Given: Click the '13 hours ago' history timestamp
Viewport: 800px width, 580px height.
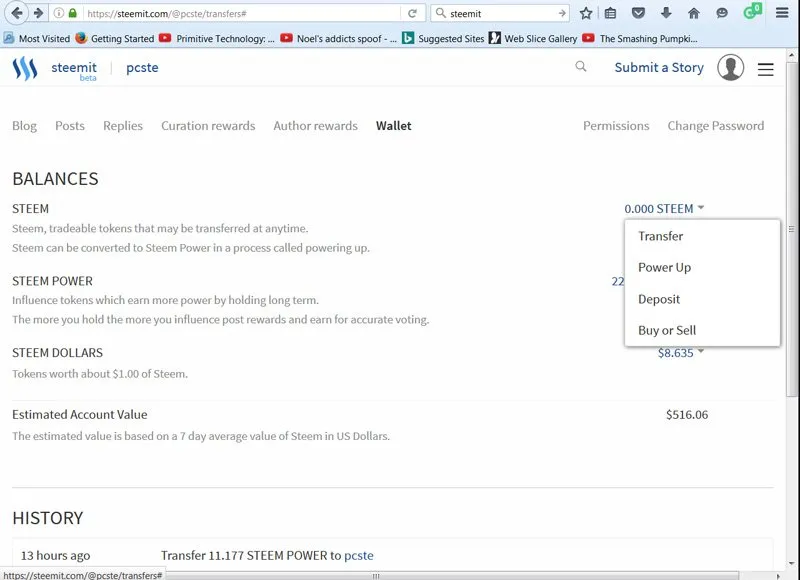Looking at the screenshot, I should tap(56, 556).
